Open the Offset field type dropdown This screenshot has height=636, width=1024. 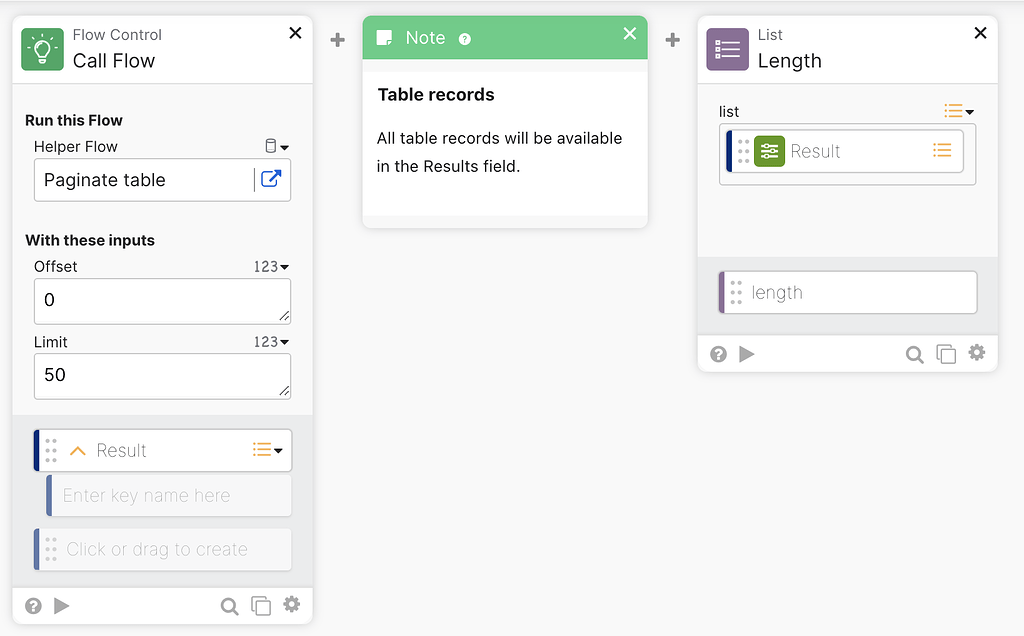[x=271, y=267]
